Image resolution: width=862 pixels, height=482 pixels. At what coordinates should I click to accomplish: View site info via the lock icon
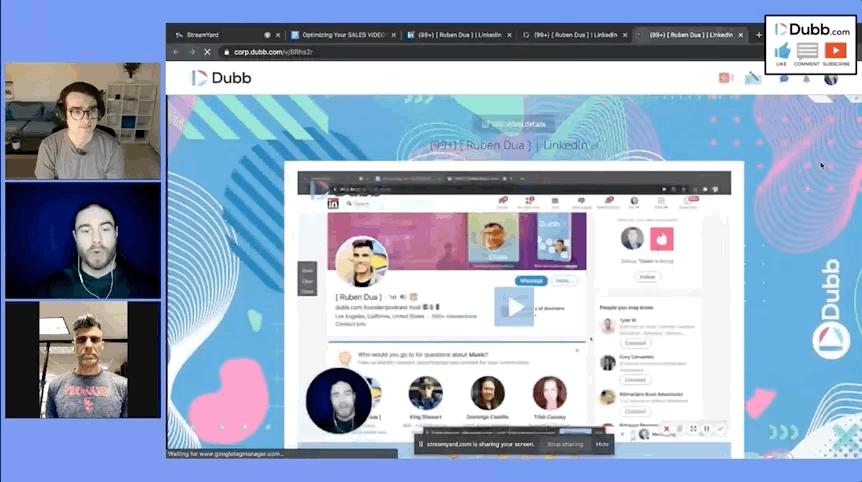click(x=226, y=52)
